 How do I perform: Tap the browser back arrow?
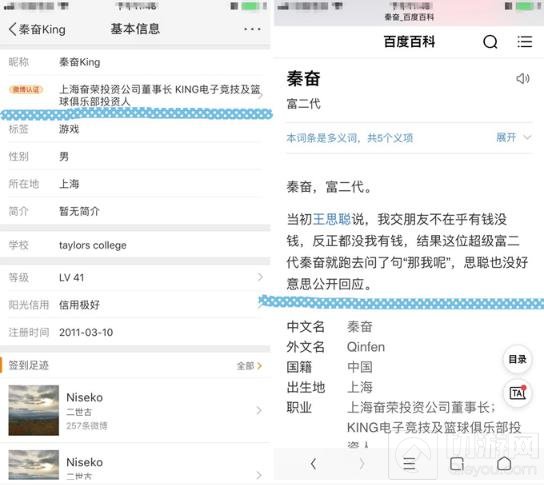coord(313,464)
